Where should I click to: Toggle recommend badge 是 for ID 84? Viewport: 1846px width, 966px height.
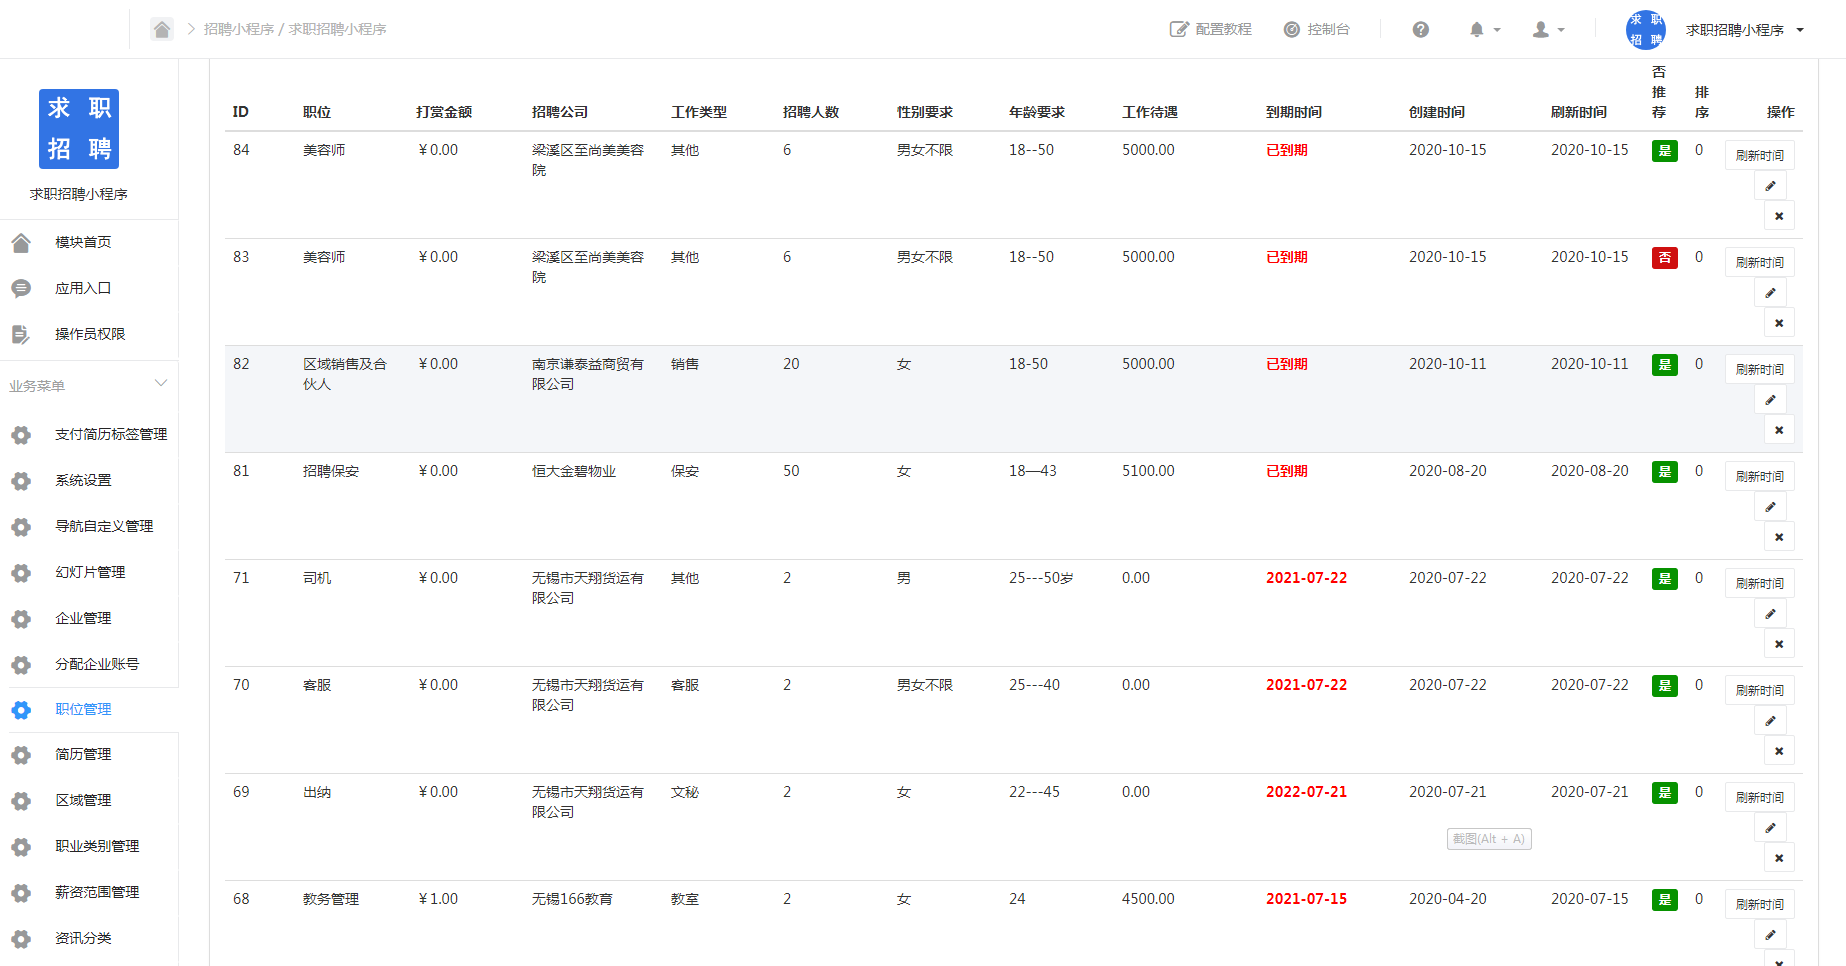pyautogui.click(x=1664, y=151)
